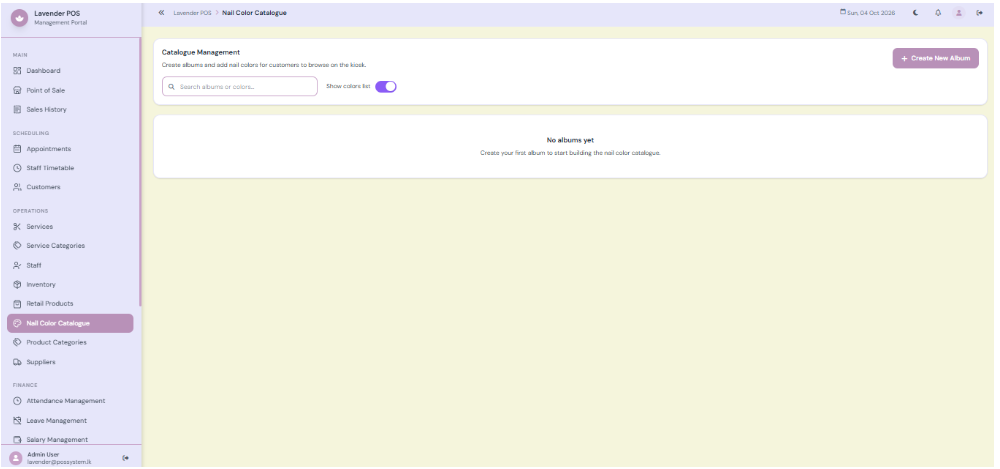Click the Admin User avatar in sidebar footer
Screen dimensions: 1000x469
point(16,458)
